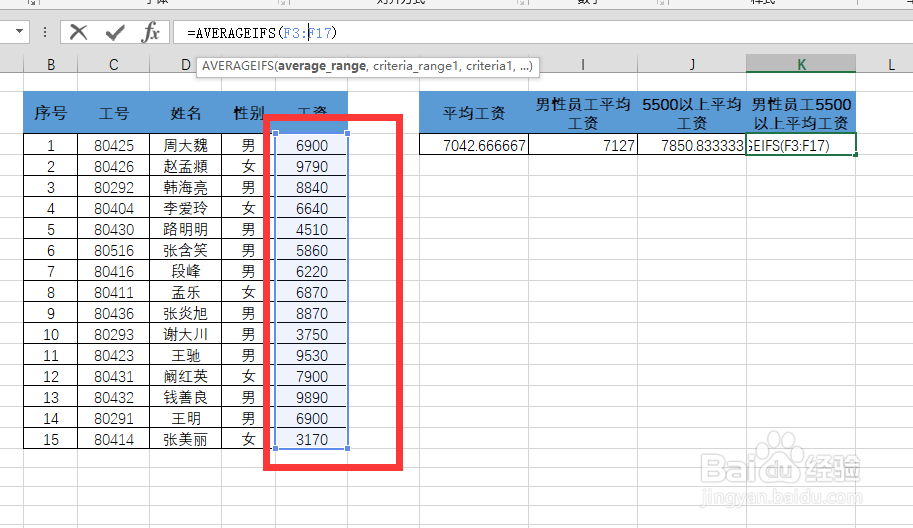Select salary cell 4510
This screenshot has height=528, width=913.
(312, 229)
